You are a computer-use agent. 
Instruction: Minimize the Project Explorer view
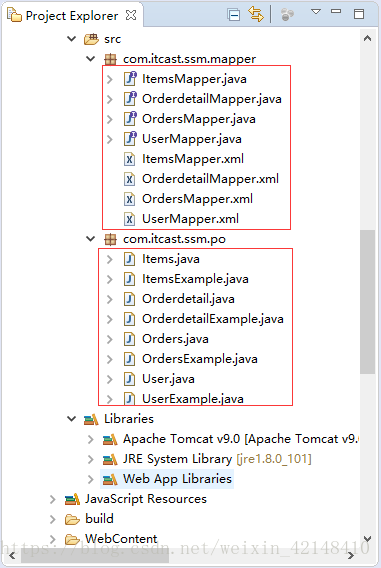pyautogui.click(x=336, y=12)
